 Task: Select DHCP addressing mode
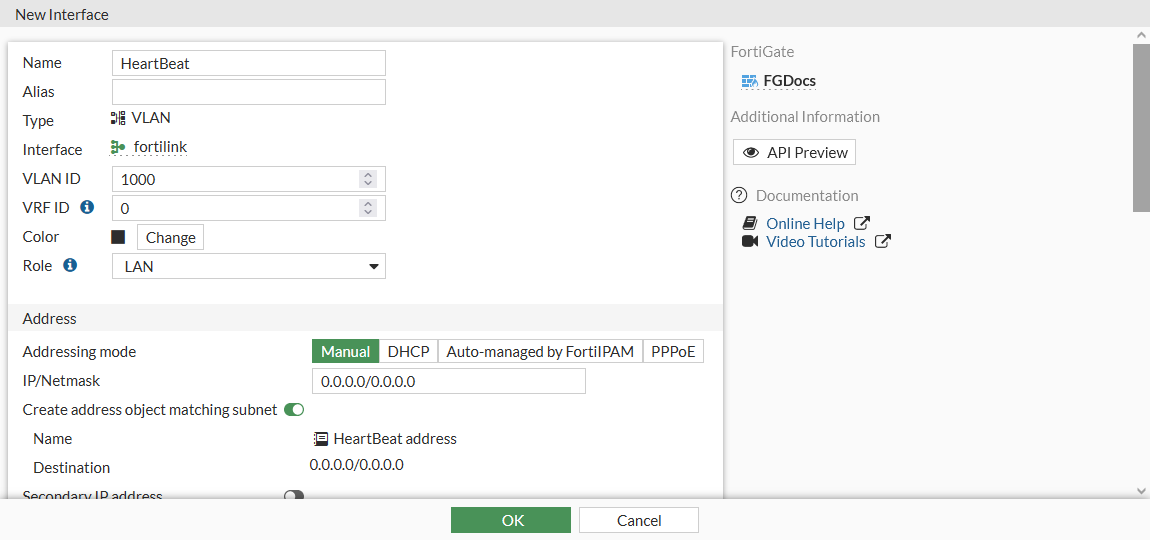coord(408,352)
